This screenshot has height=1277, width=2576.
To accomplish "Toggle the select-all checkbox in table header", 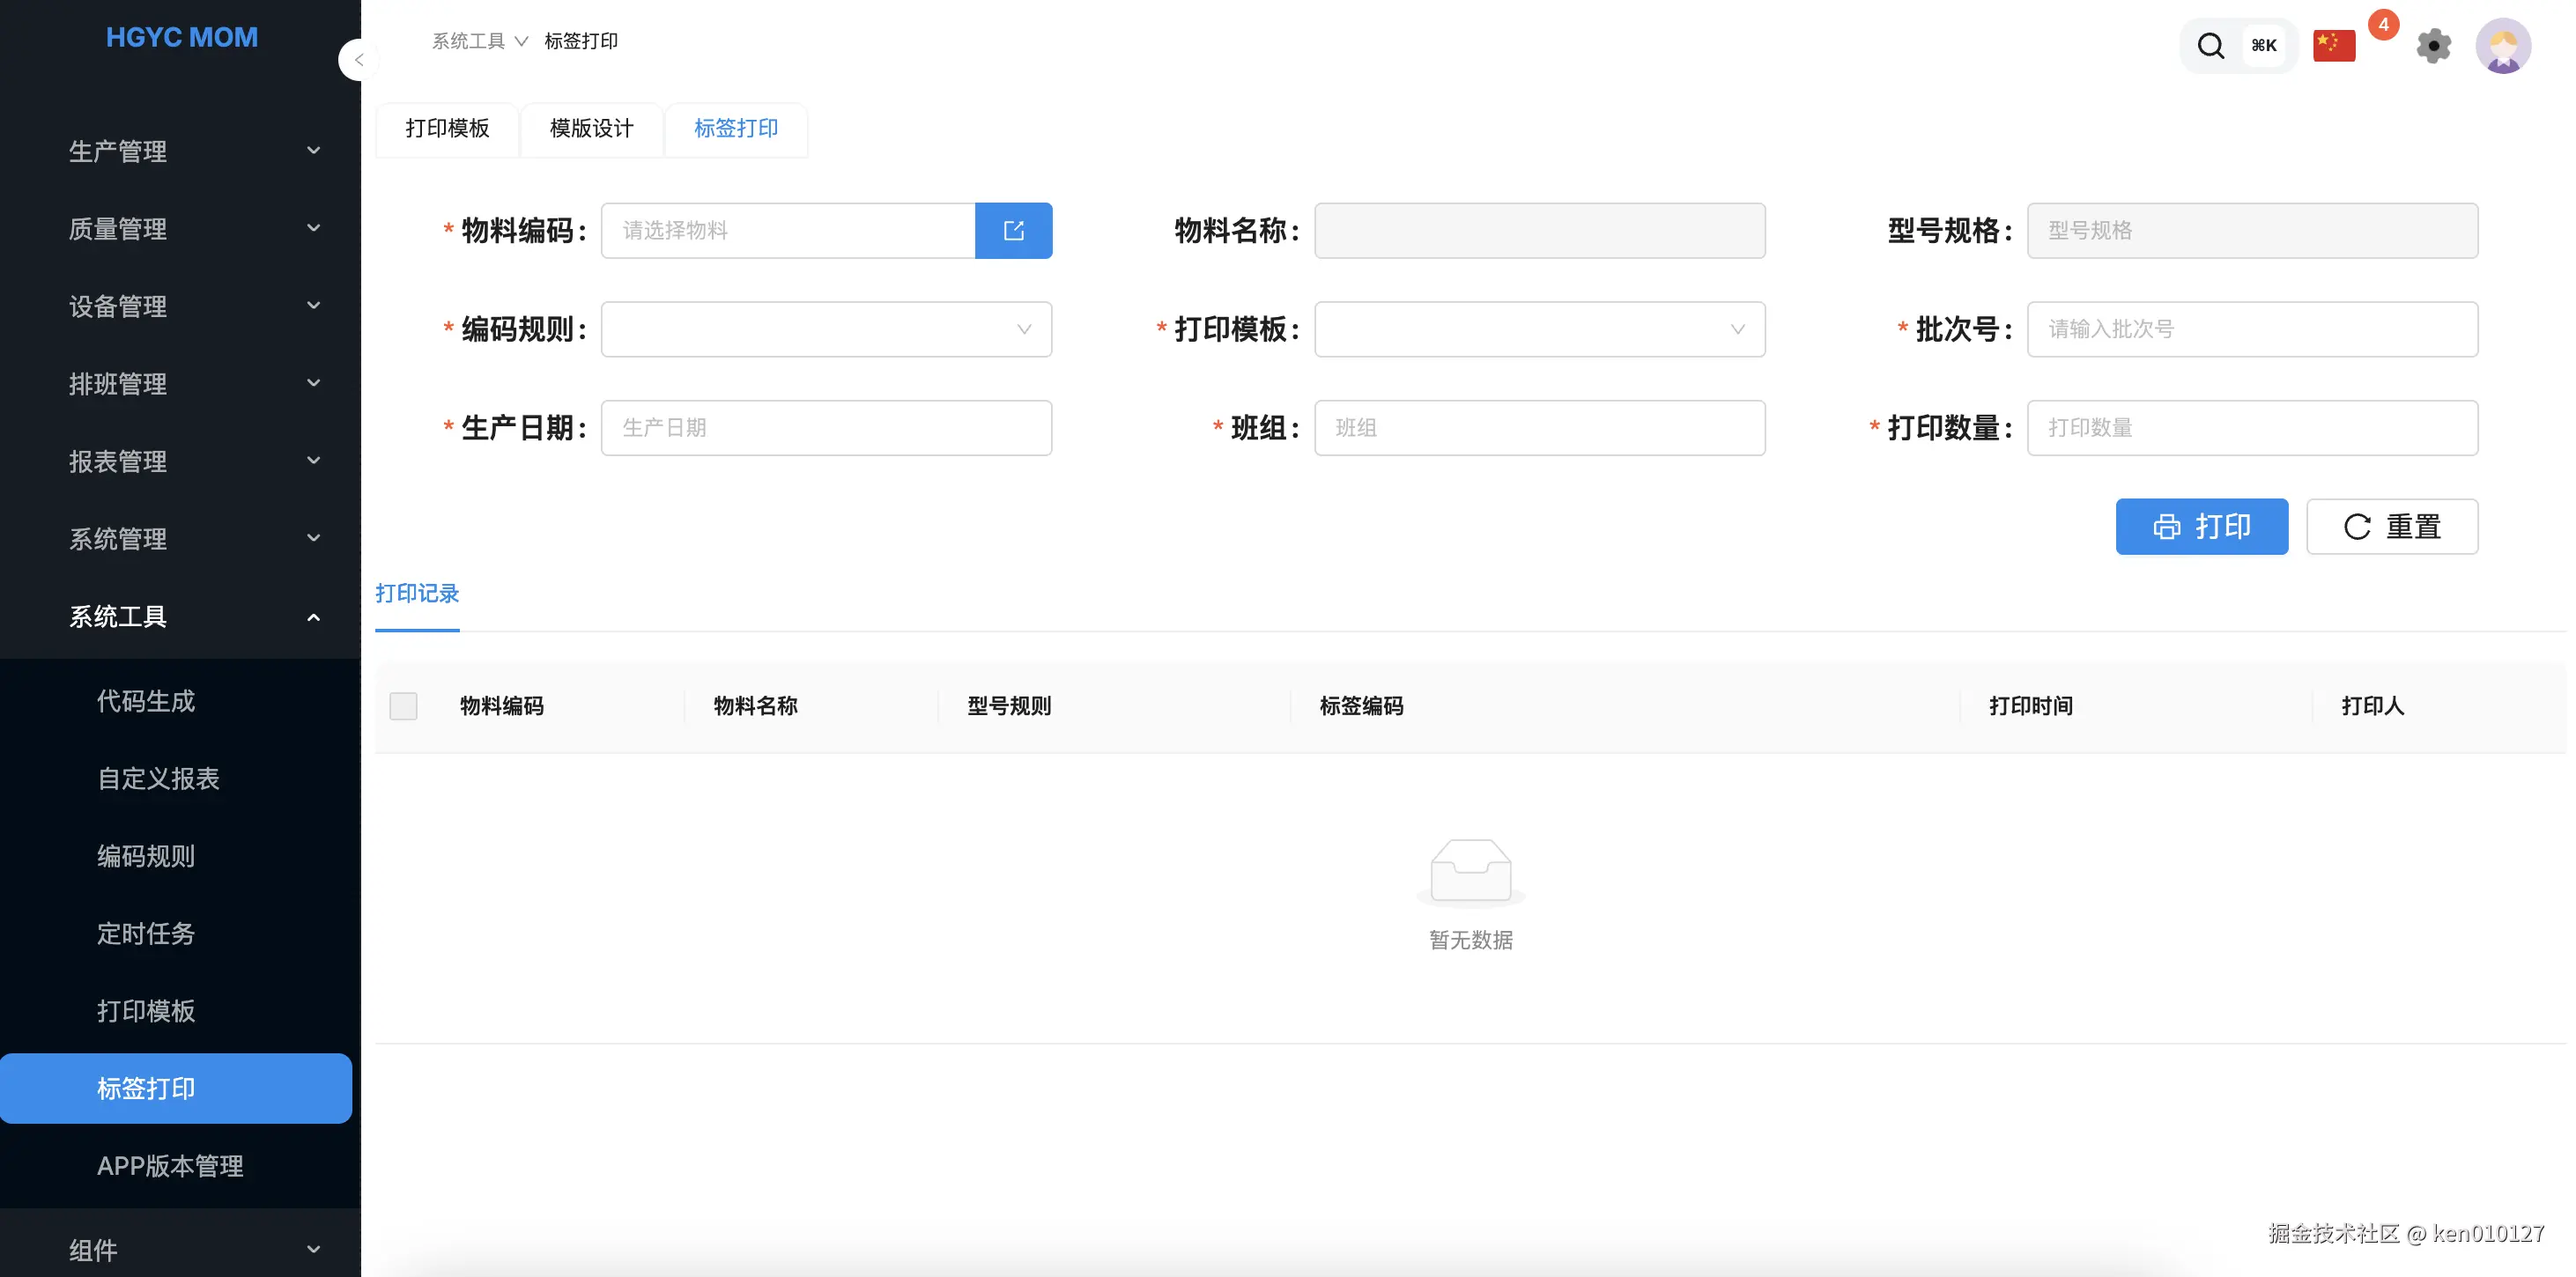I will (x=403, y=706).
